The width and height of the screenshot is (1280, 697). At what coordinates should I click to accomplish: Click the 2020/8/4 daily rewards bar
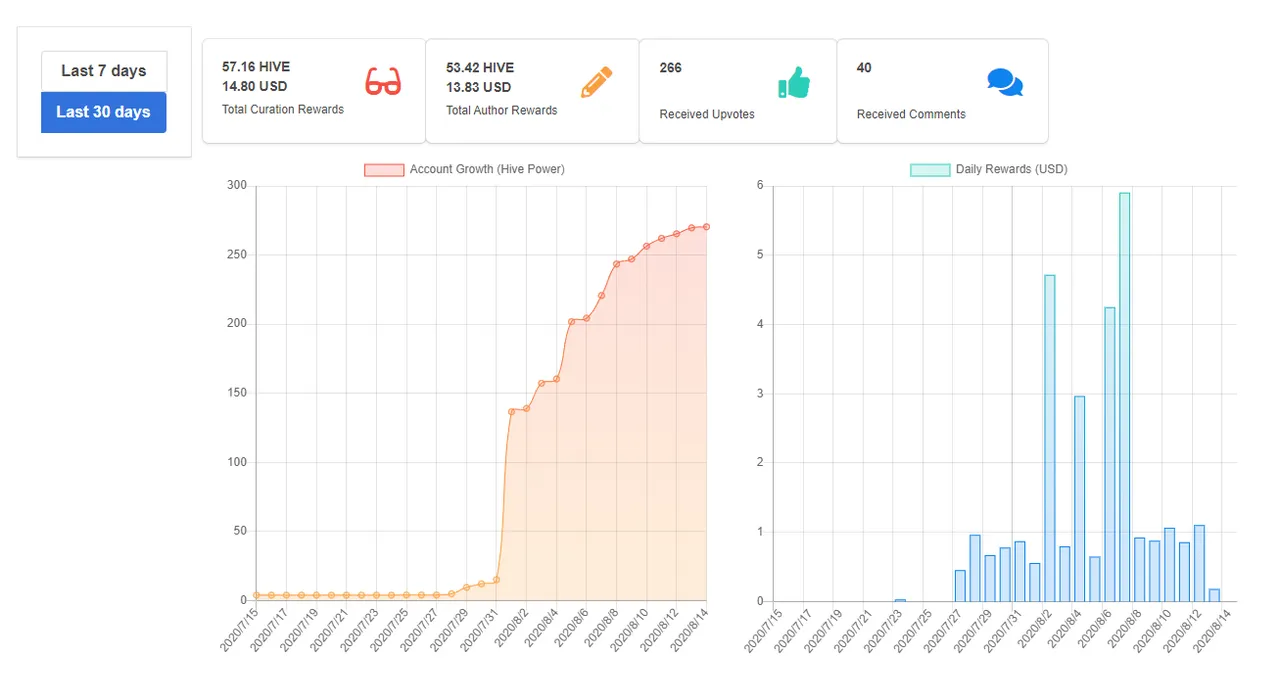(1079, 500)
